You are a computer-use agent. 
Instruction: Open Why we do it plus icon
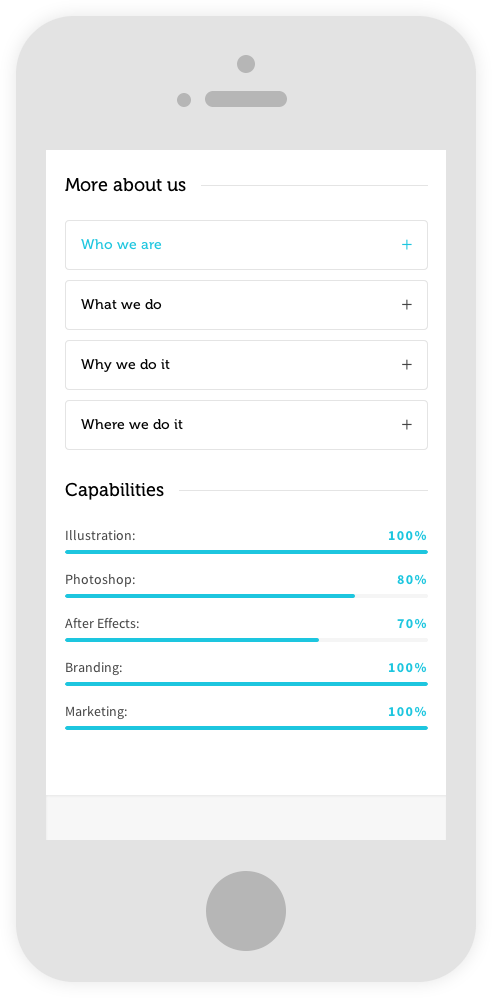tap(407, 365)
